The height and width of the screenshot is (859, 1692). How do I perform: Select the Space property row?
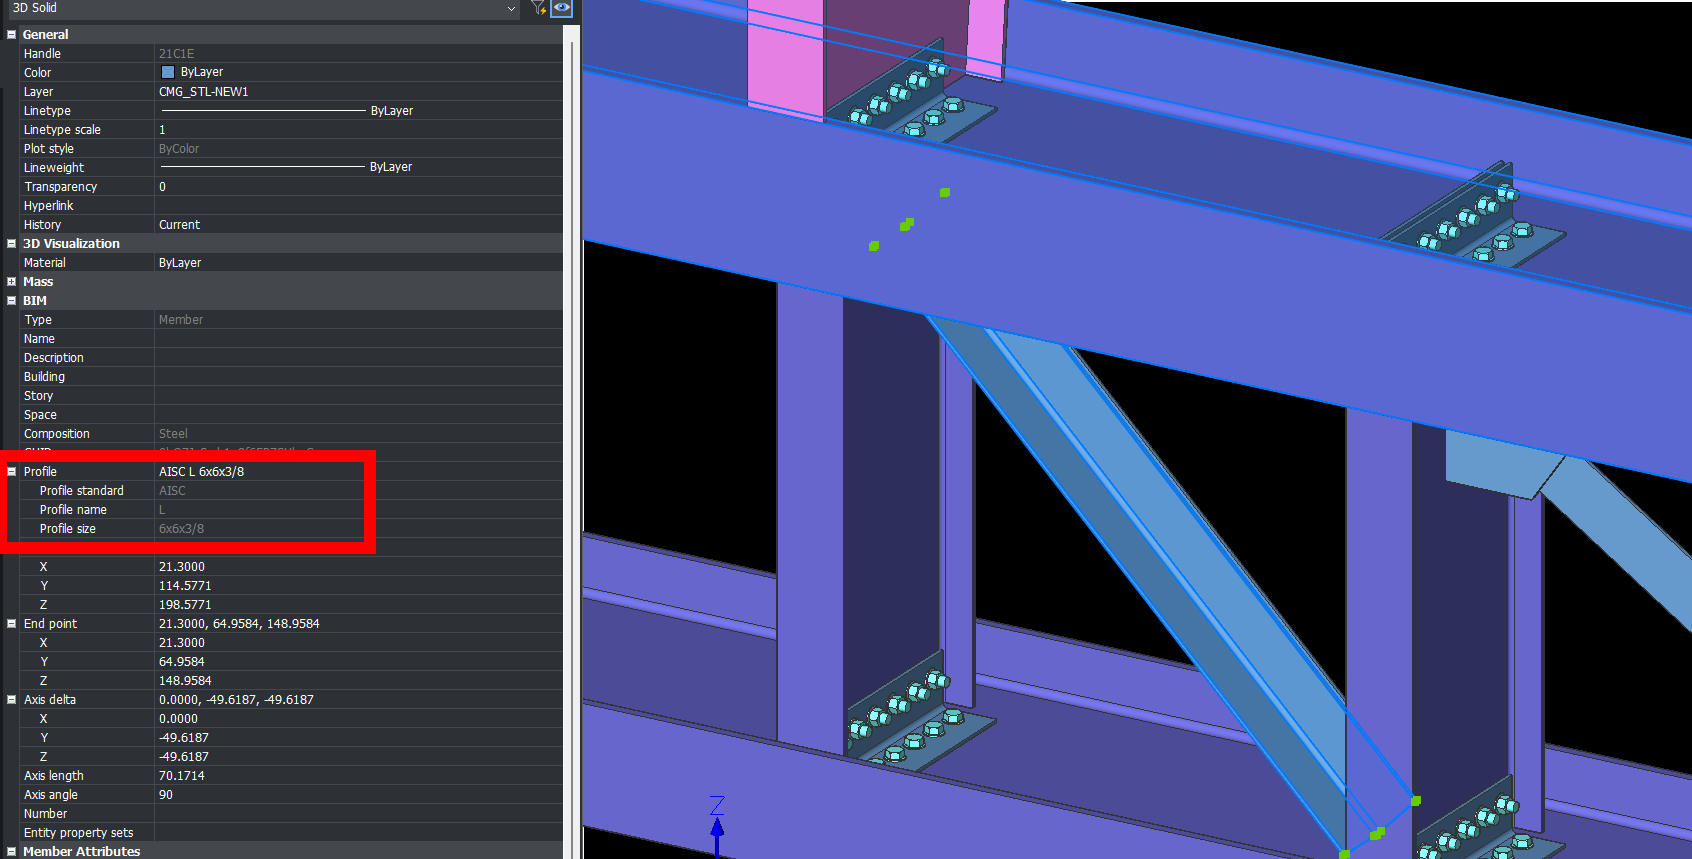[291, 415]
